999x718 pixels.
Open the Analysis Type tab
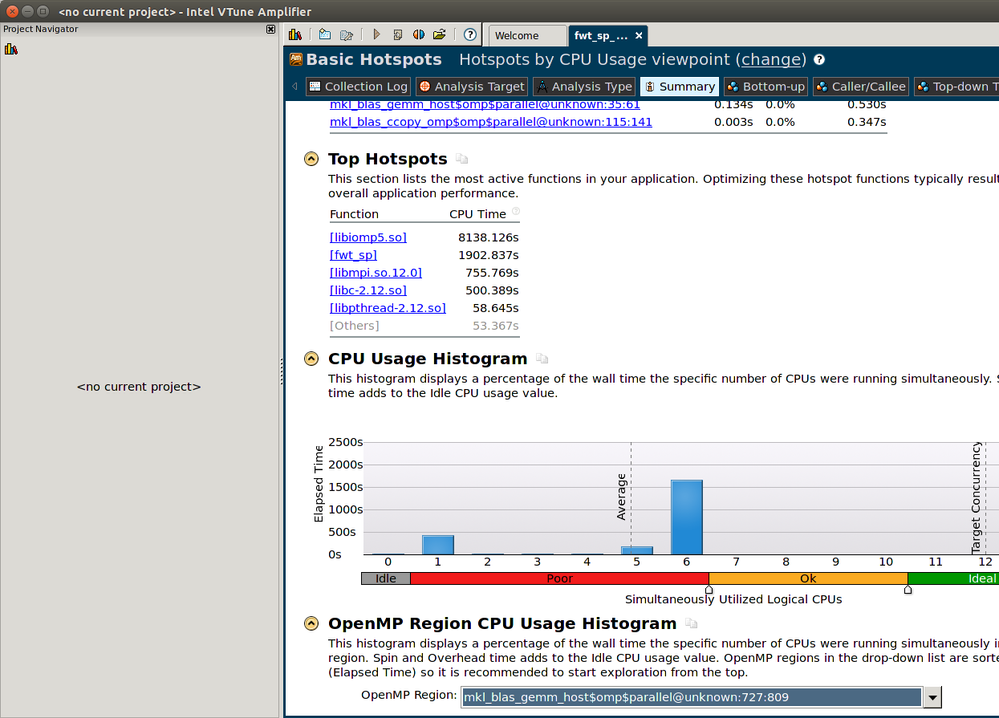point(584,86)
